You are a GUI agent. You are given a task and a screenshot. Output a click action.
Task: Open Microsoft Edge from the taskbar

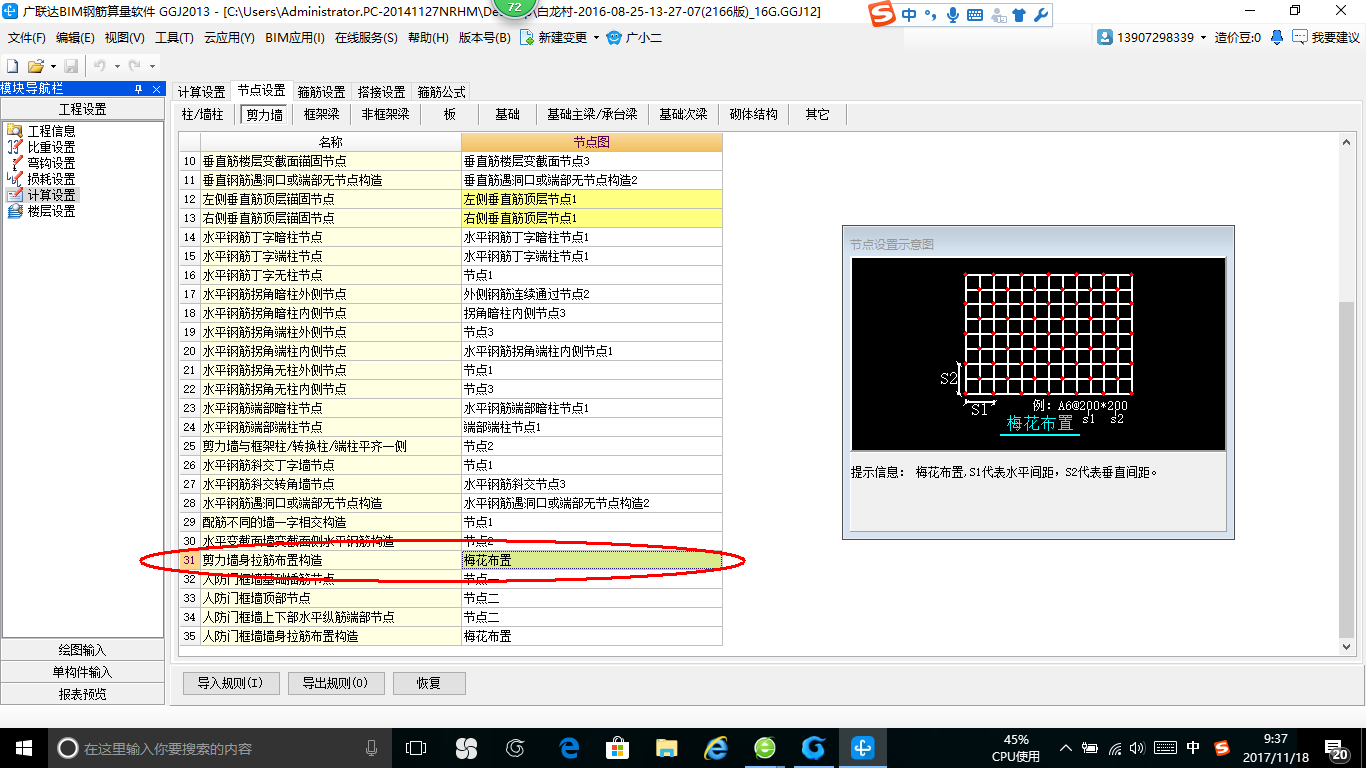tap(569, 747)
